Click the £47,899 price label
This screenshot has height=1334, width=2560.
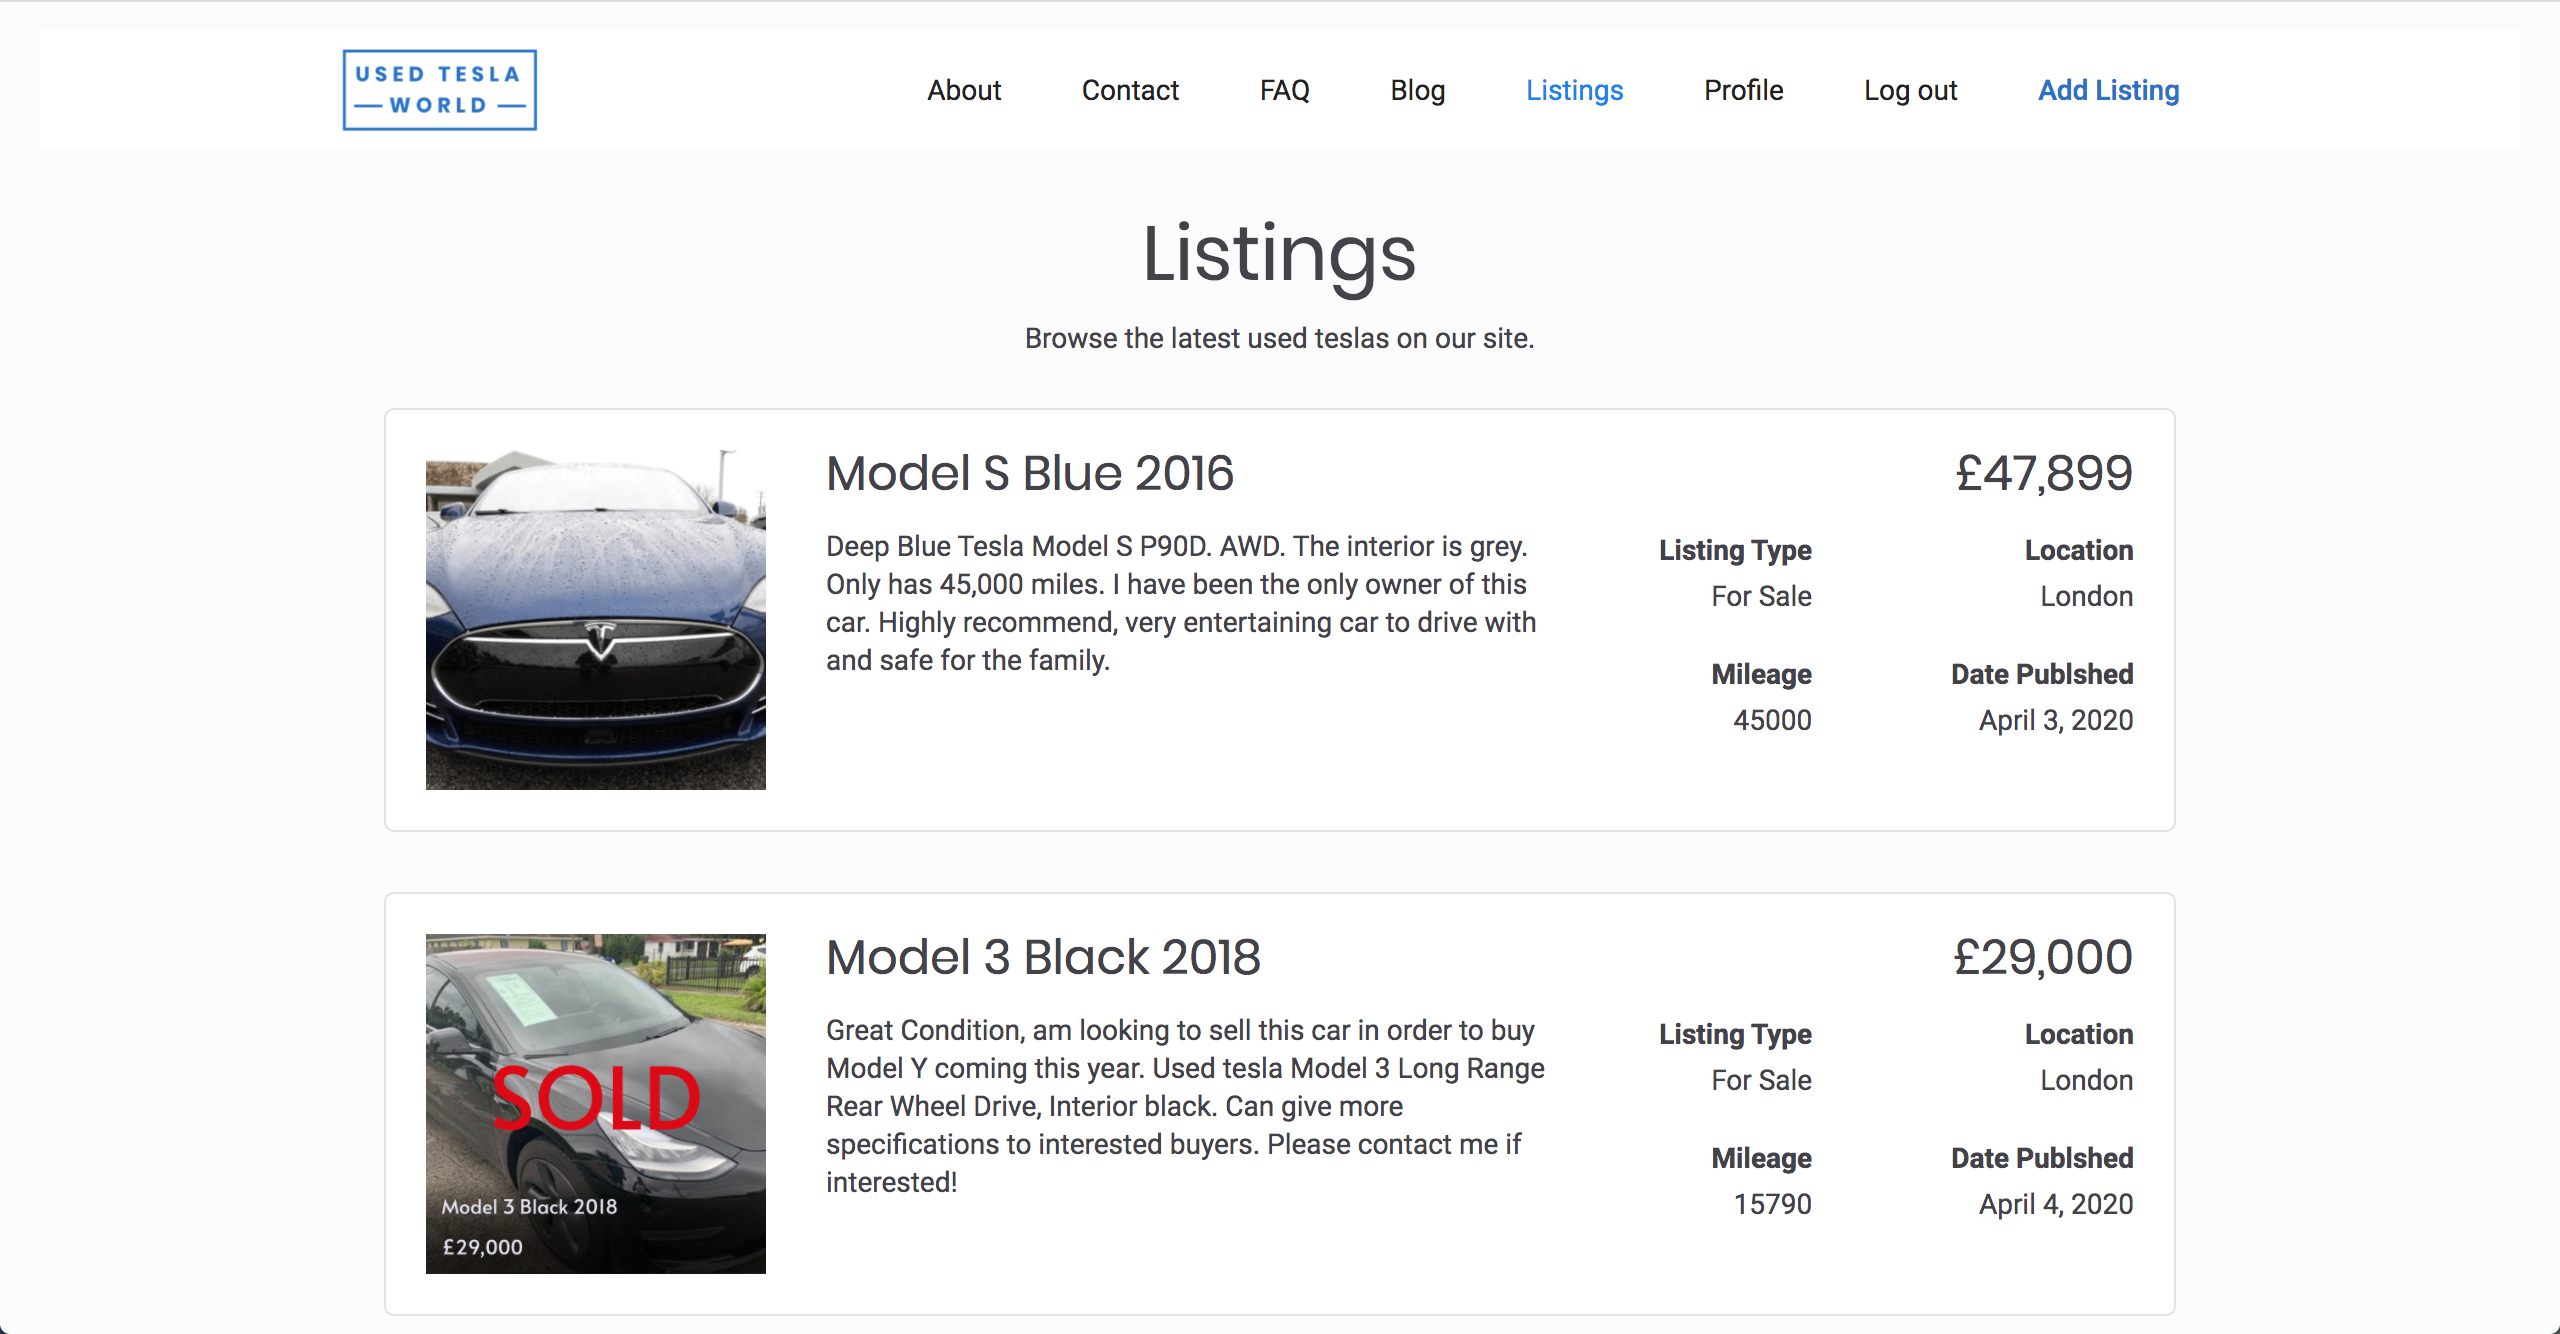[x=2042, y=473]
